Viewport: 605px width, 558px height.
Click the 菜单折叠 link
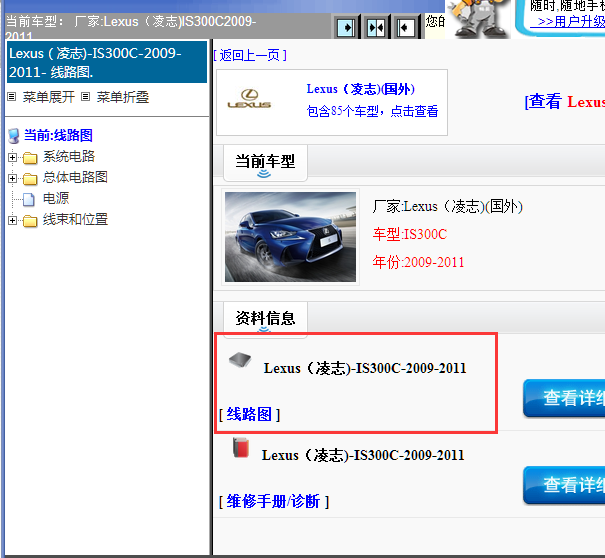pos(123,97)
